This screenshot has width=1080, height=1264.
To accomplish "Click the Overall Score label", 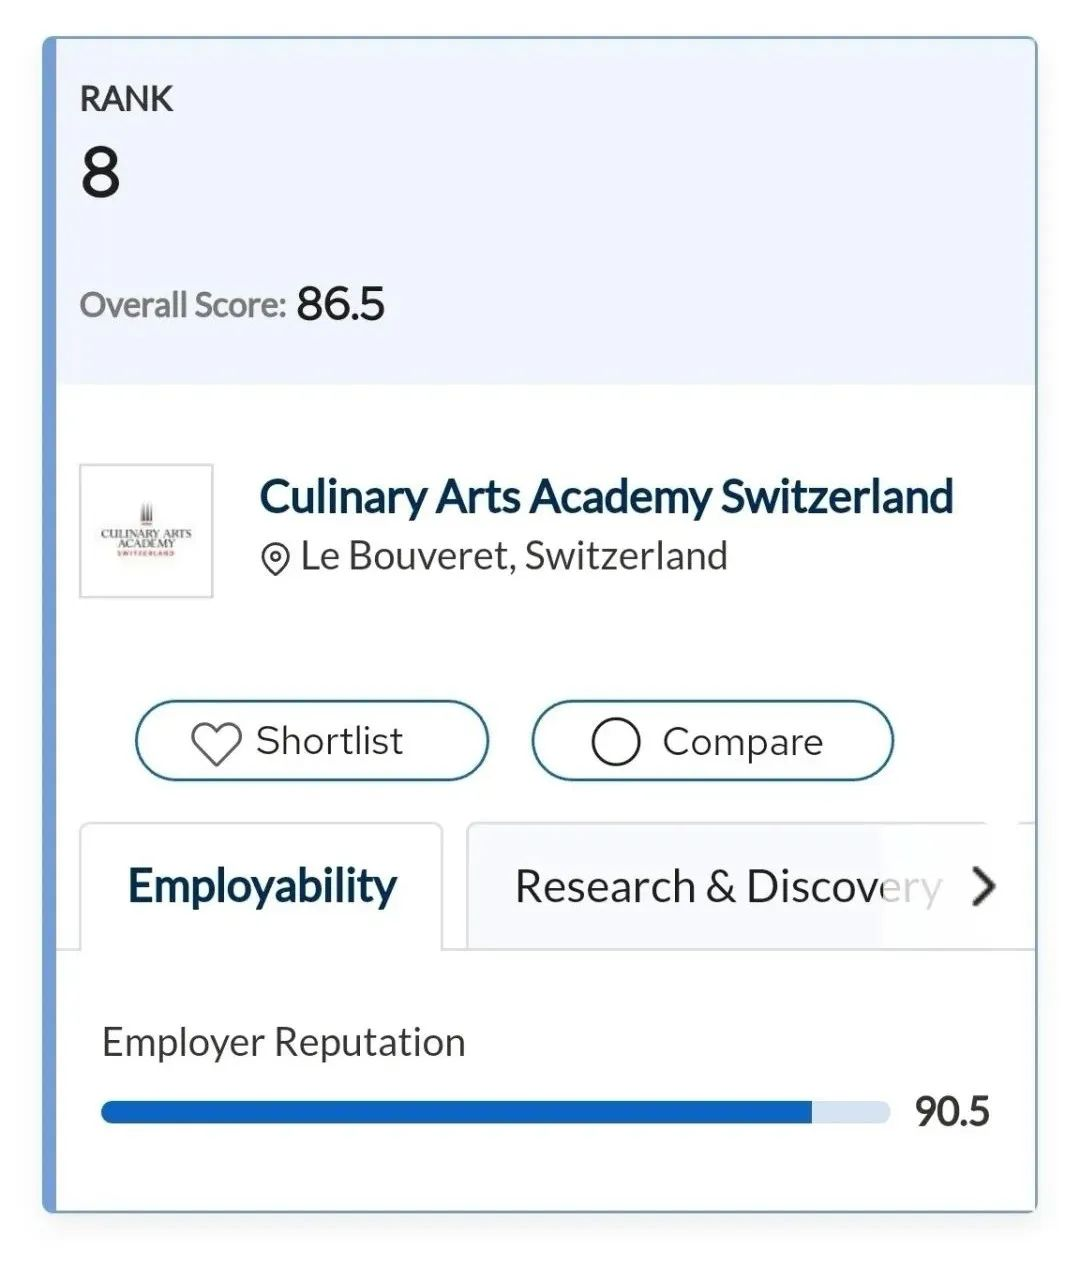I will coord(183,305).
